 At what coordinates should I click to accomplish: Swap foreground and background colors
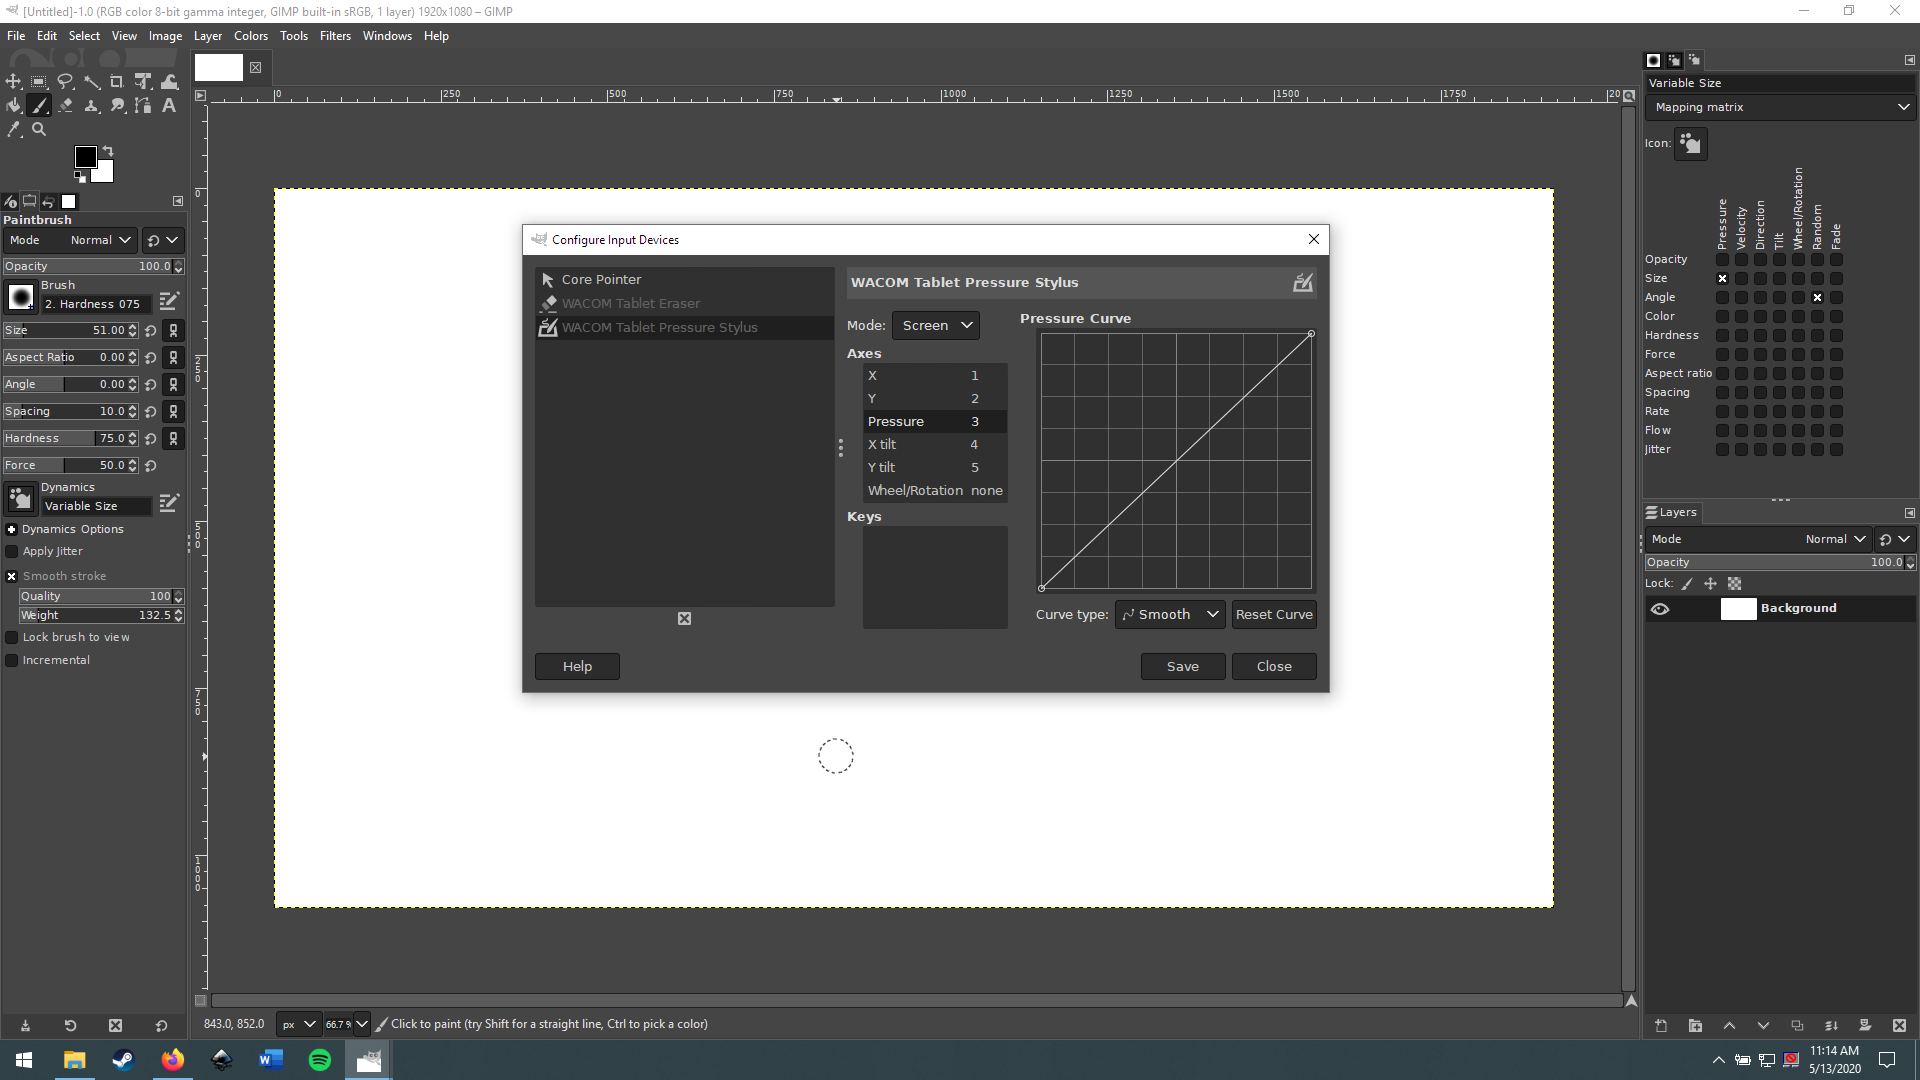click(108, 151)
